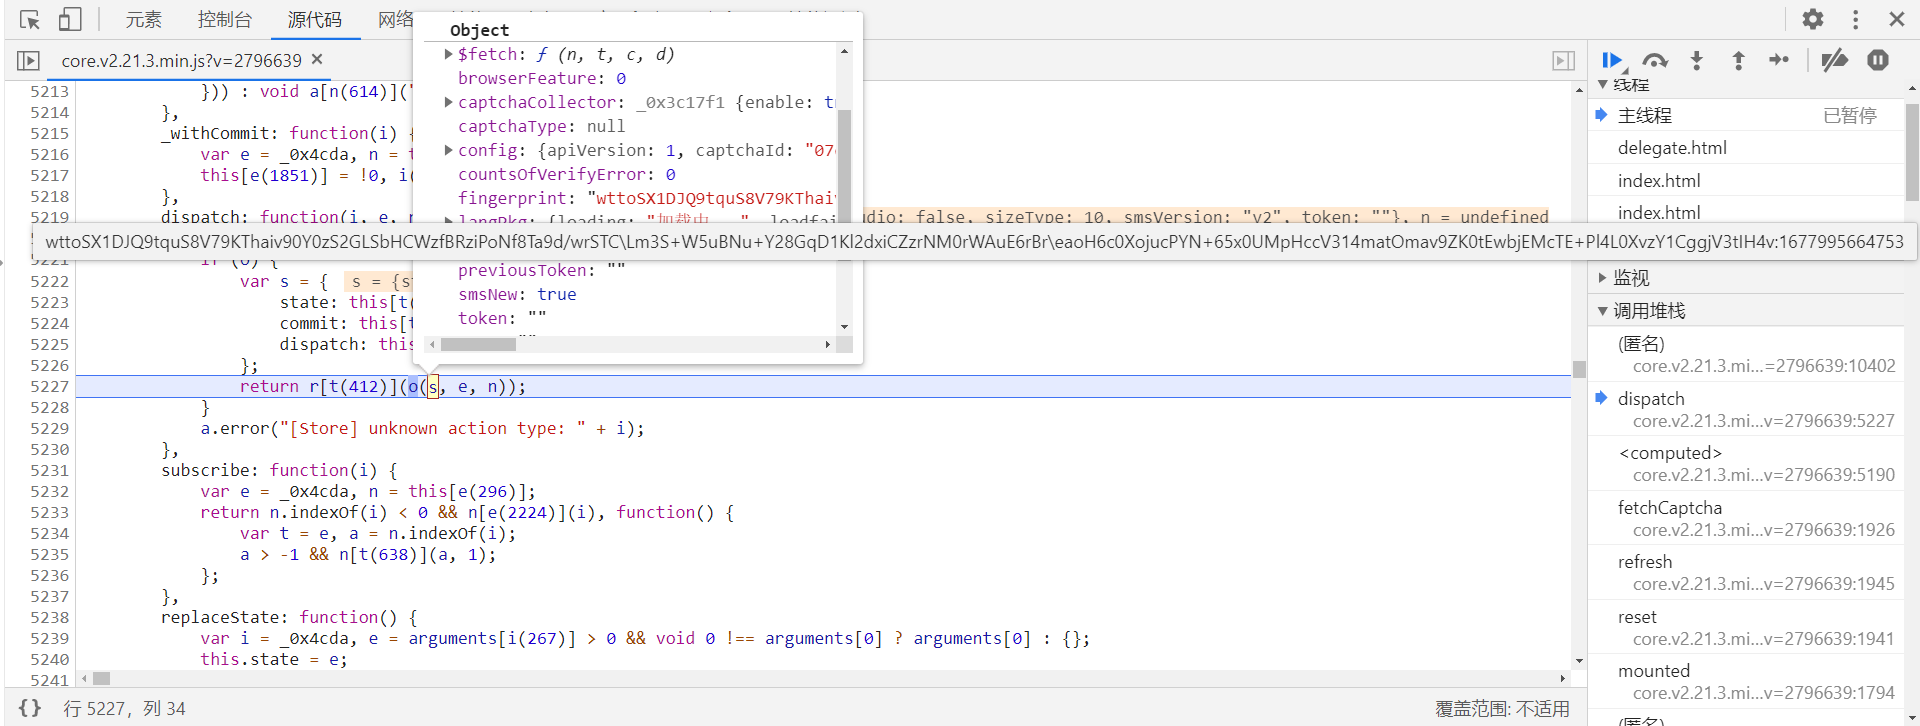Screen dimensions: 1920x726
Task: Step to the next statement
Action: tap(1779, 61)
